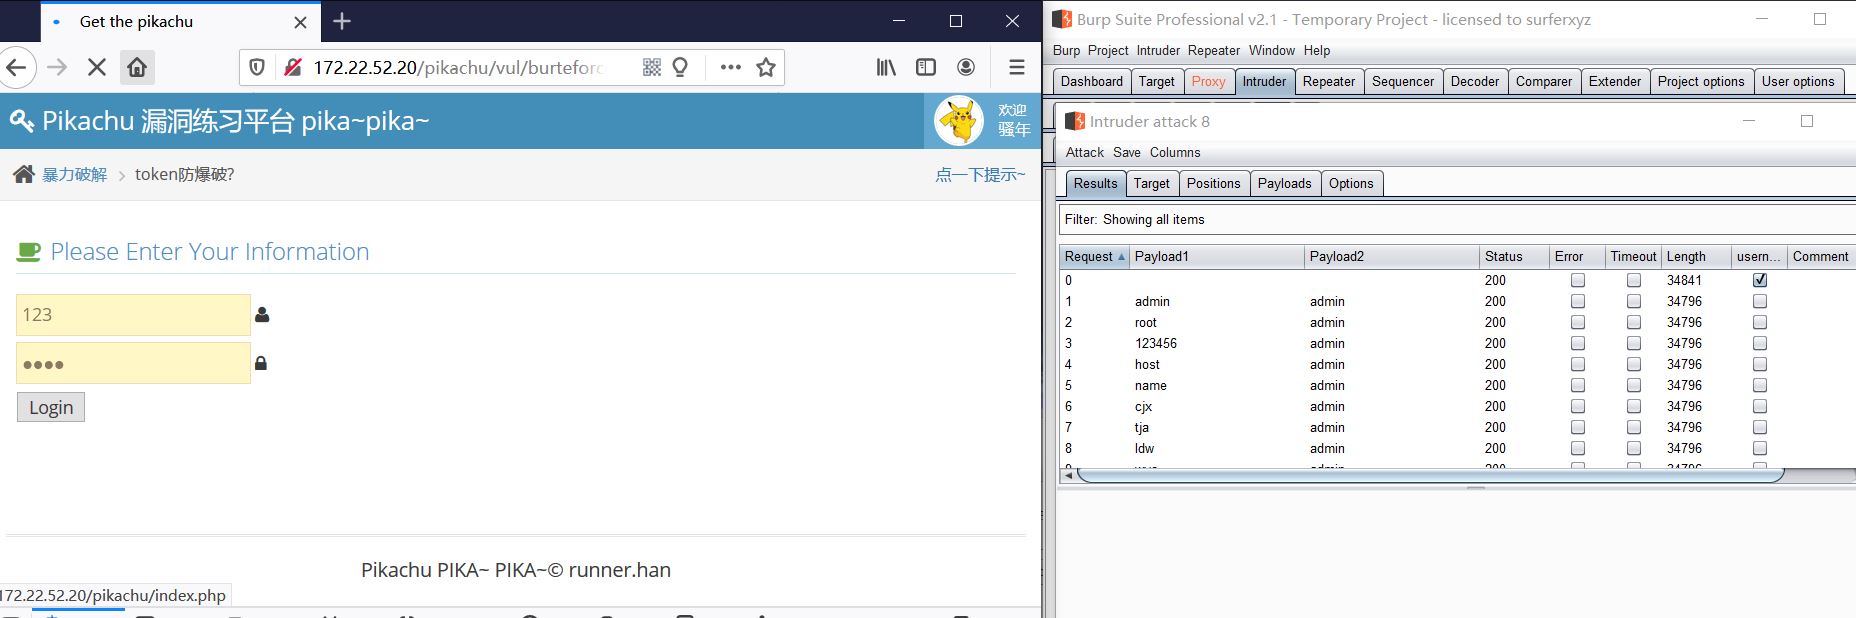The height and width of the screenshot is (618, 1856).
Task: Click the insecure connection lock icon
Action: point(292,67)
